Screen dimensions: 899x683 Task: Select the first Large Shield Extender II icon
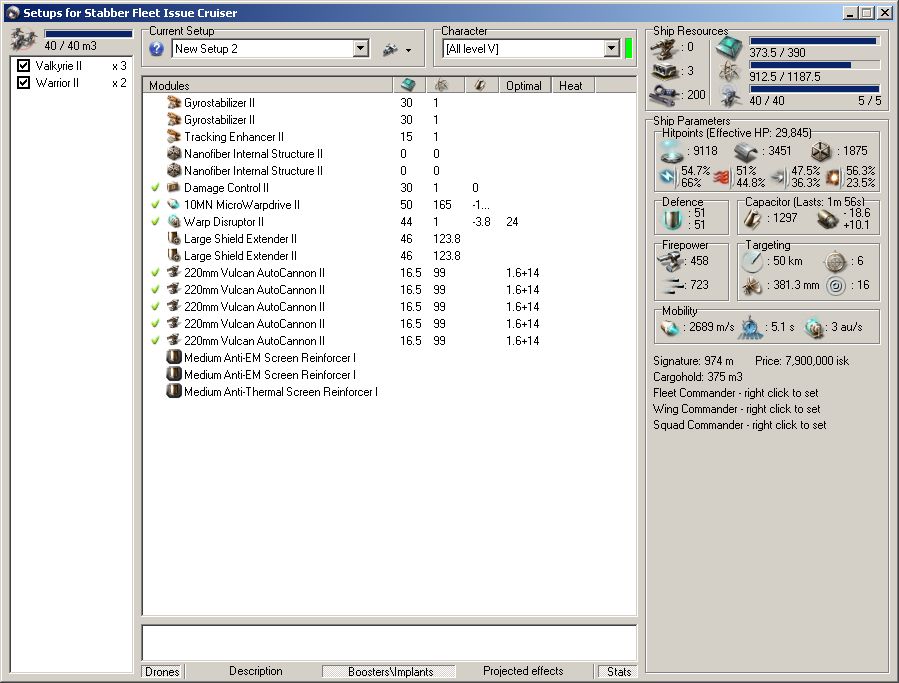point(174,239)
